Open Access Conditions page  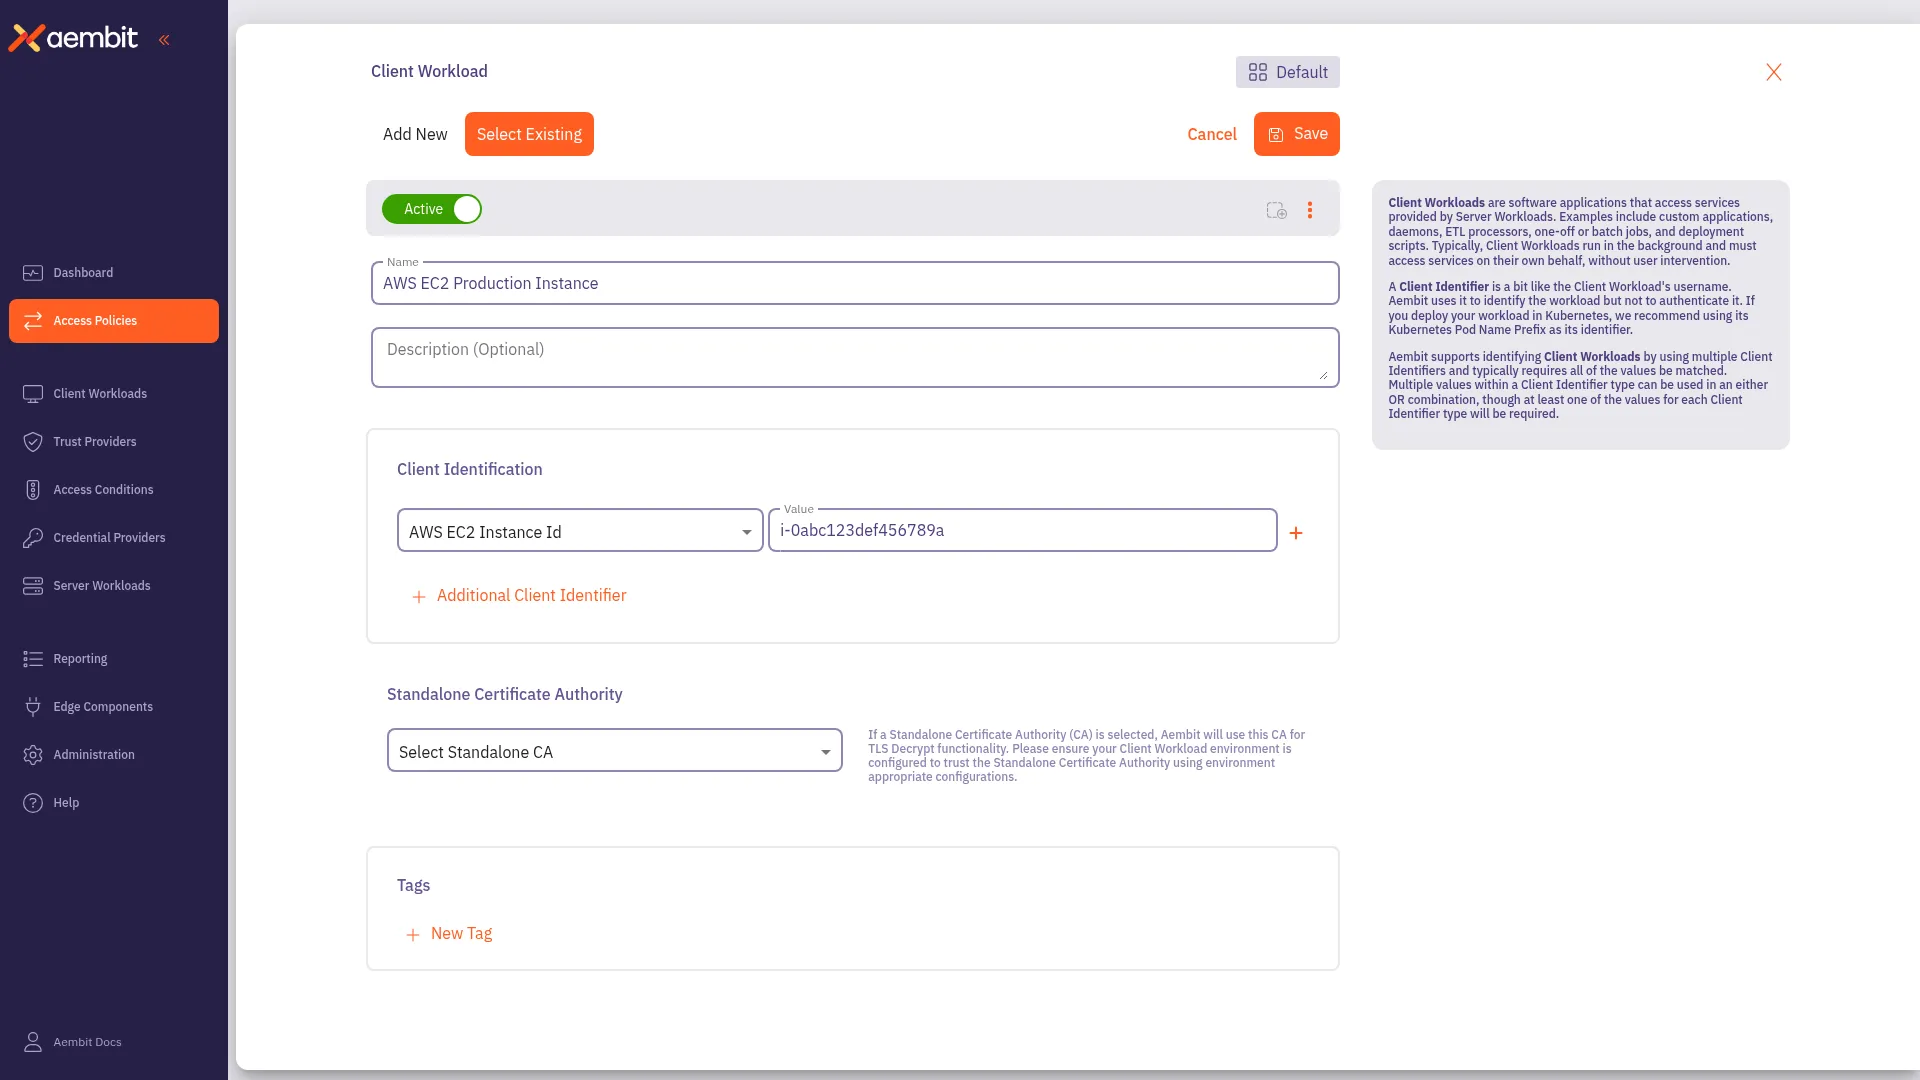(x=114, y=490)
